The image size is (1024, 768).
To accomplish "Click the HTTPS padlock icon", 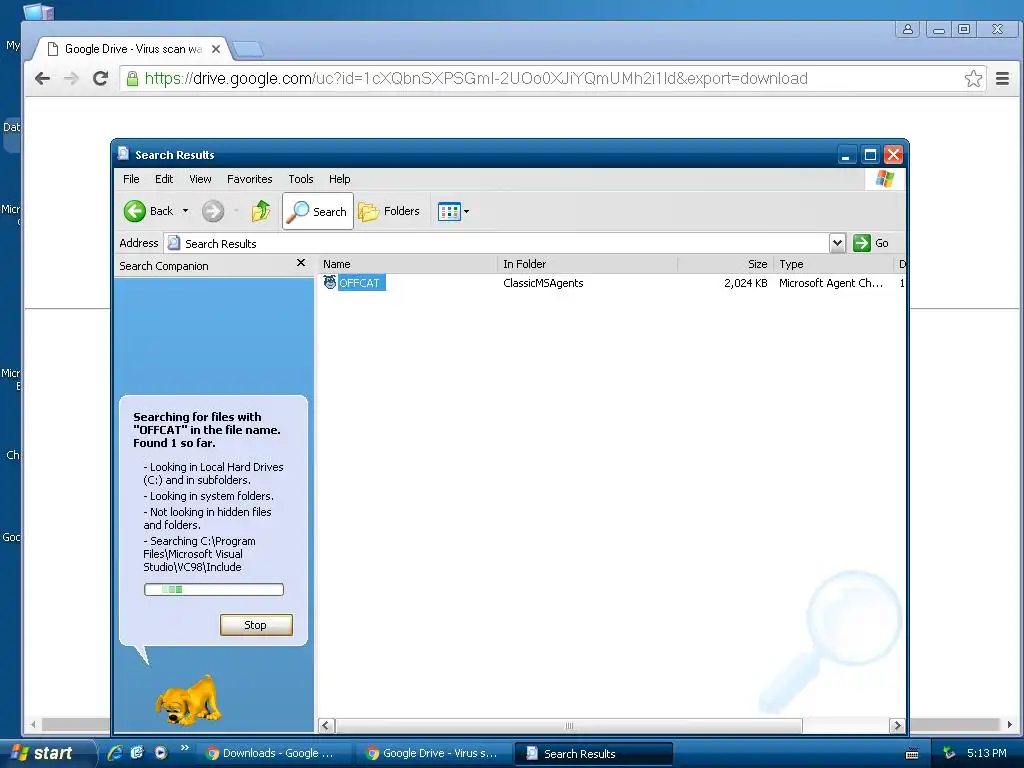I will 133,79.
